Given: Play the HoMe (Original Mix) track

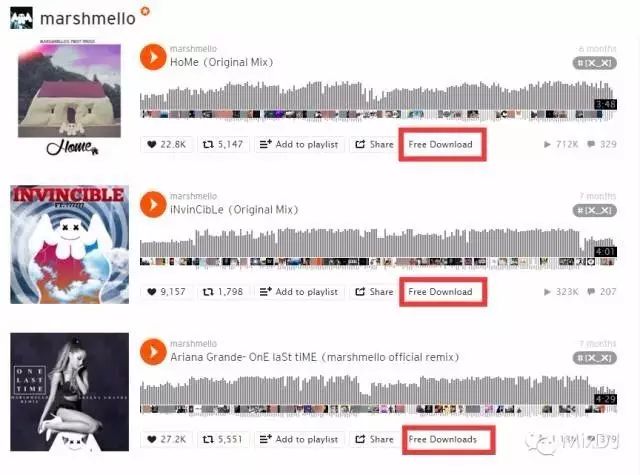Looking at the screenshot, I should point(153,57).
